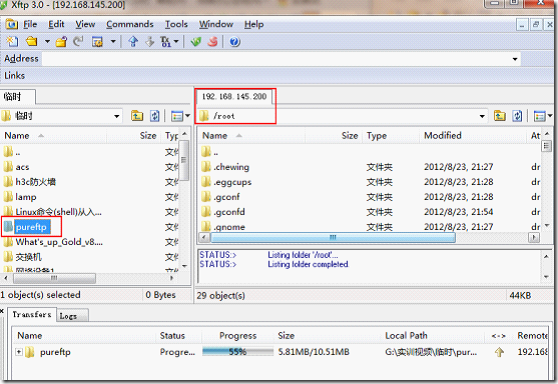The height and width of the screenshot is (384, 558).
Task: Expand dropdown arrow beside Properties icon
Action: click(x=113, y=42)
